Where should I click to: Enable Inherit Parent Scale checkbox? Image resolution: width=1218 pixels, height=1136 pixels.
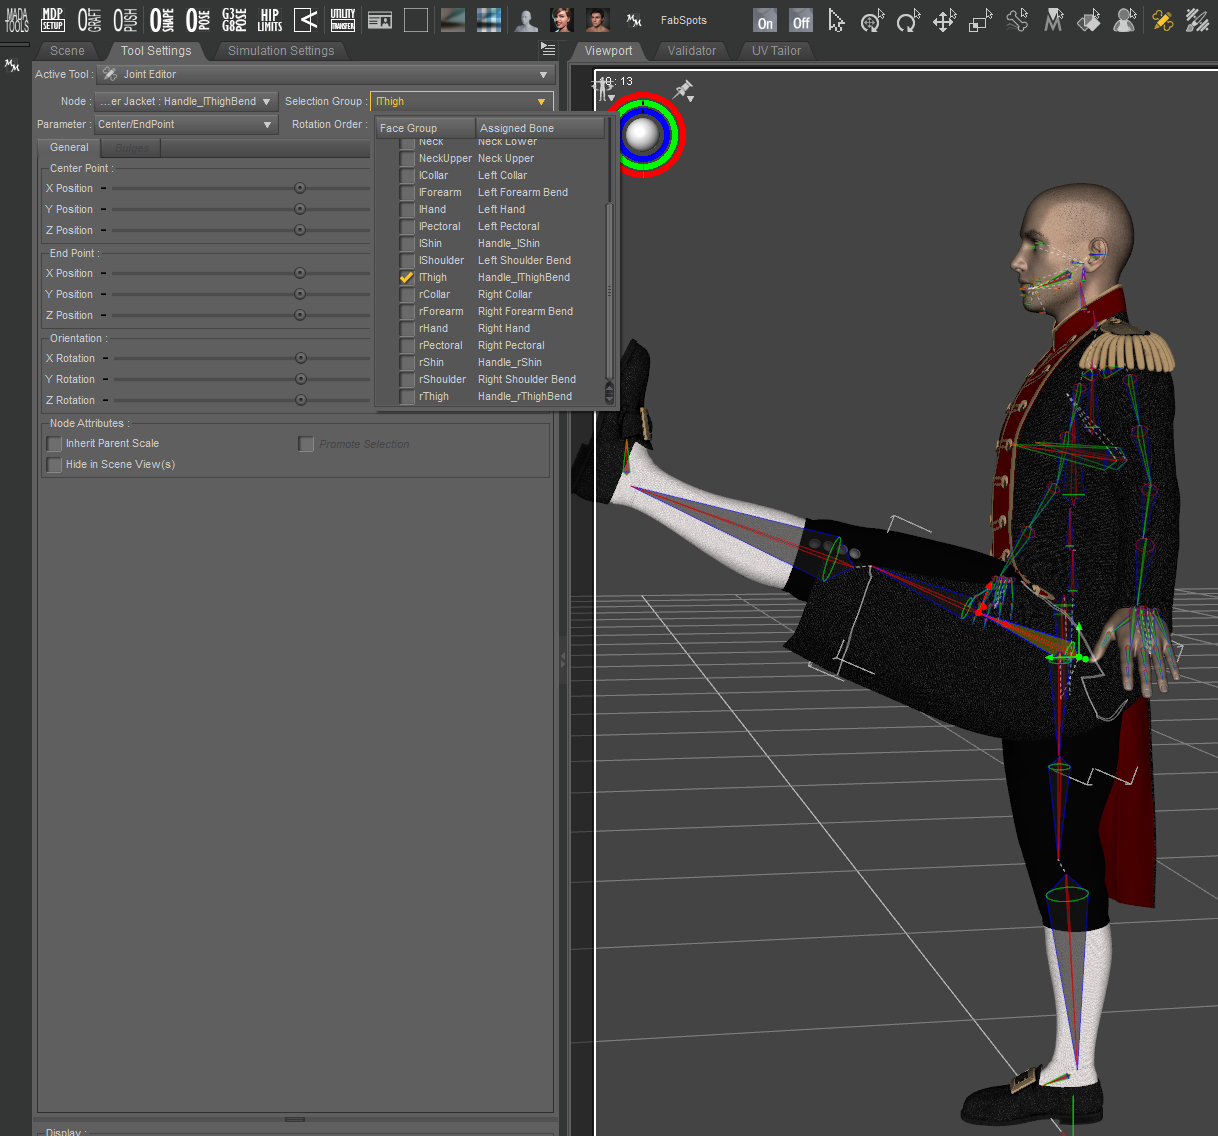tap(54, 444)
